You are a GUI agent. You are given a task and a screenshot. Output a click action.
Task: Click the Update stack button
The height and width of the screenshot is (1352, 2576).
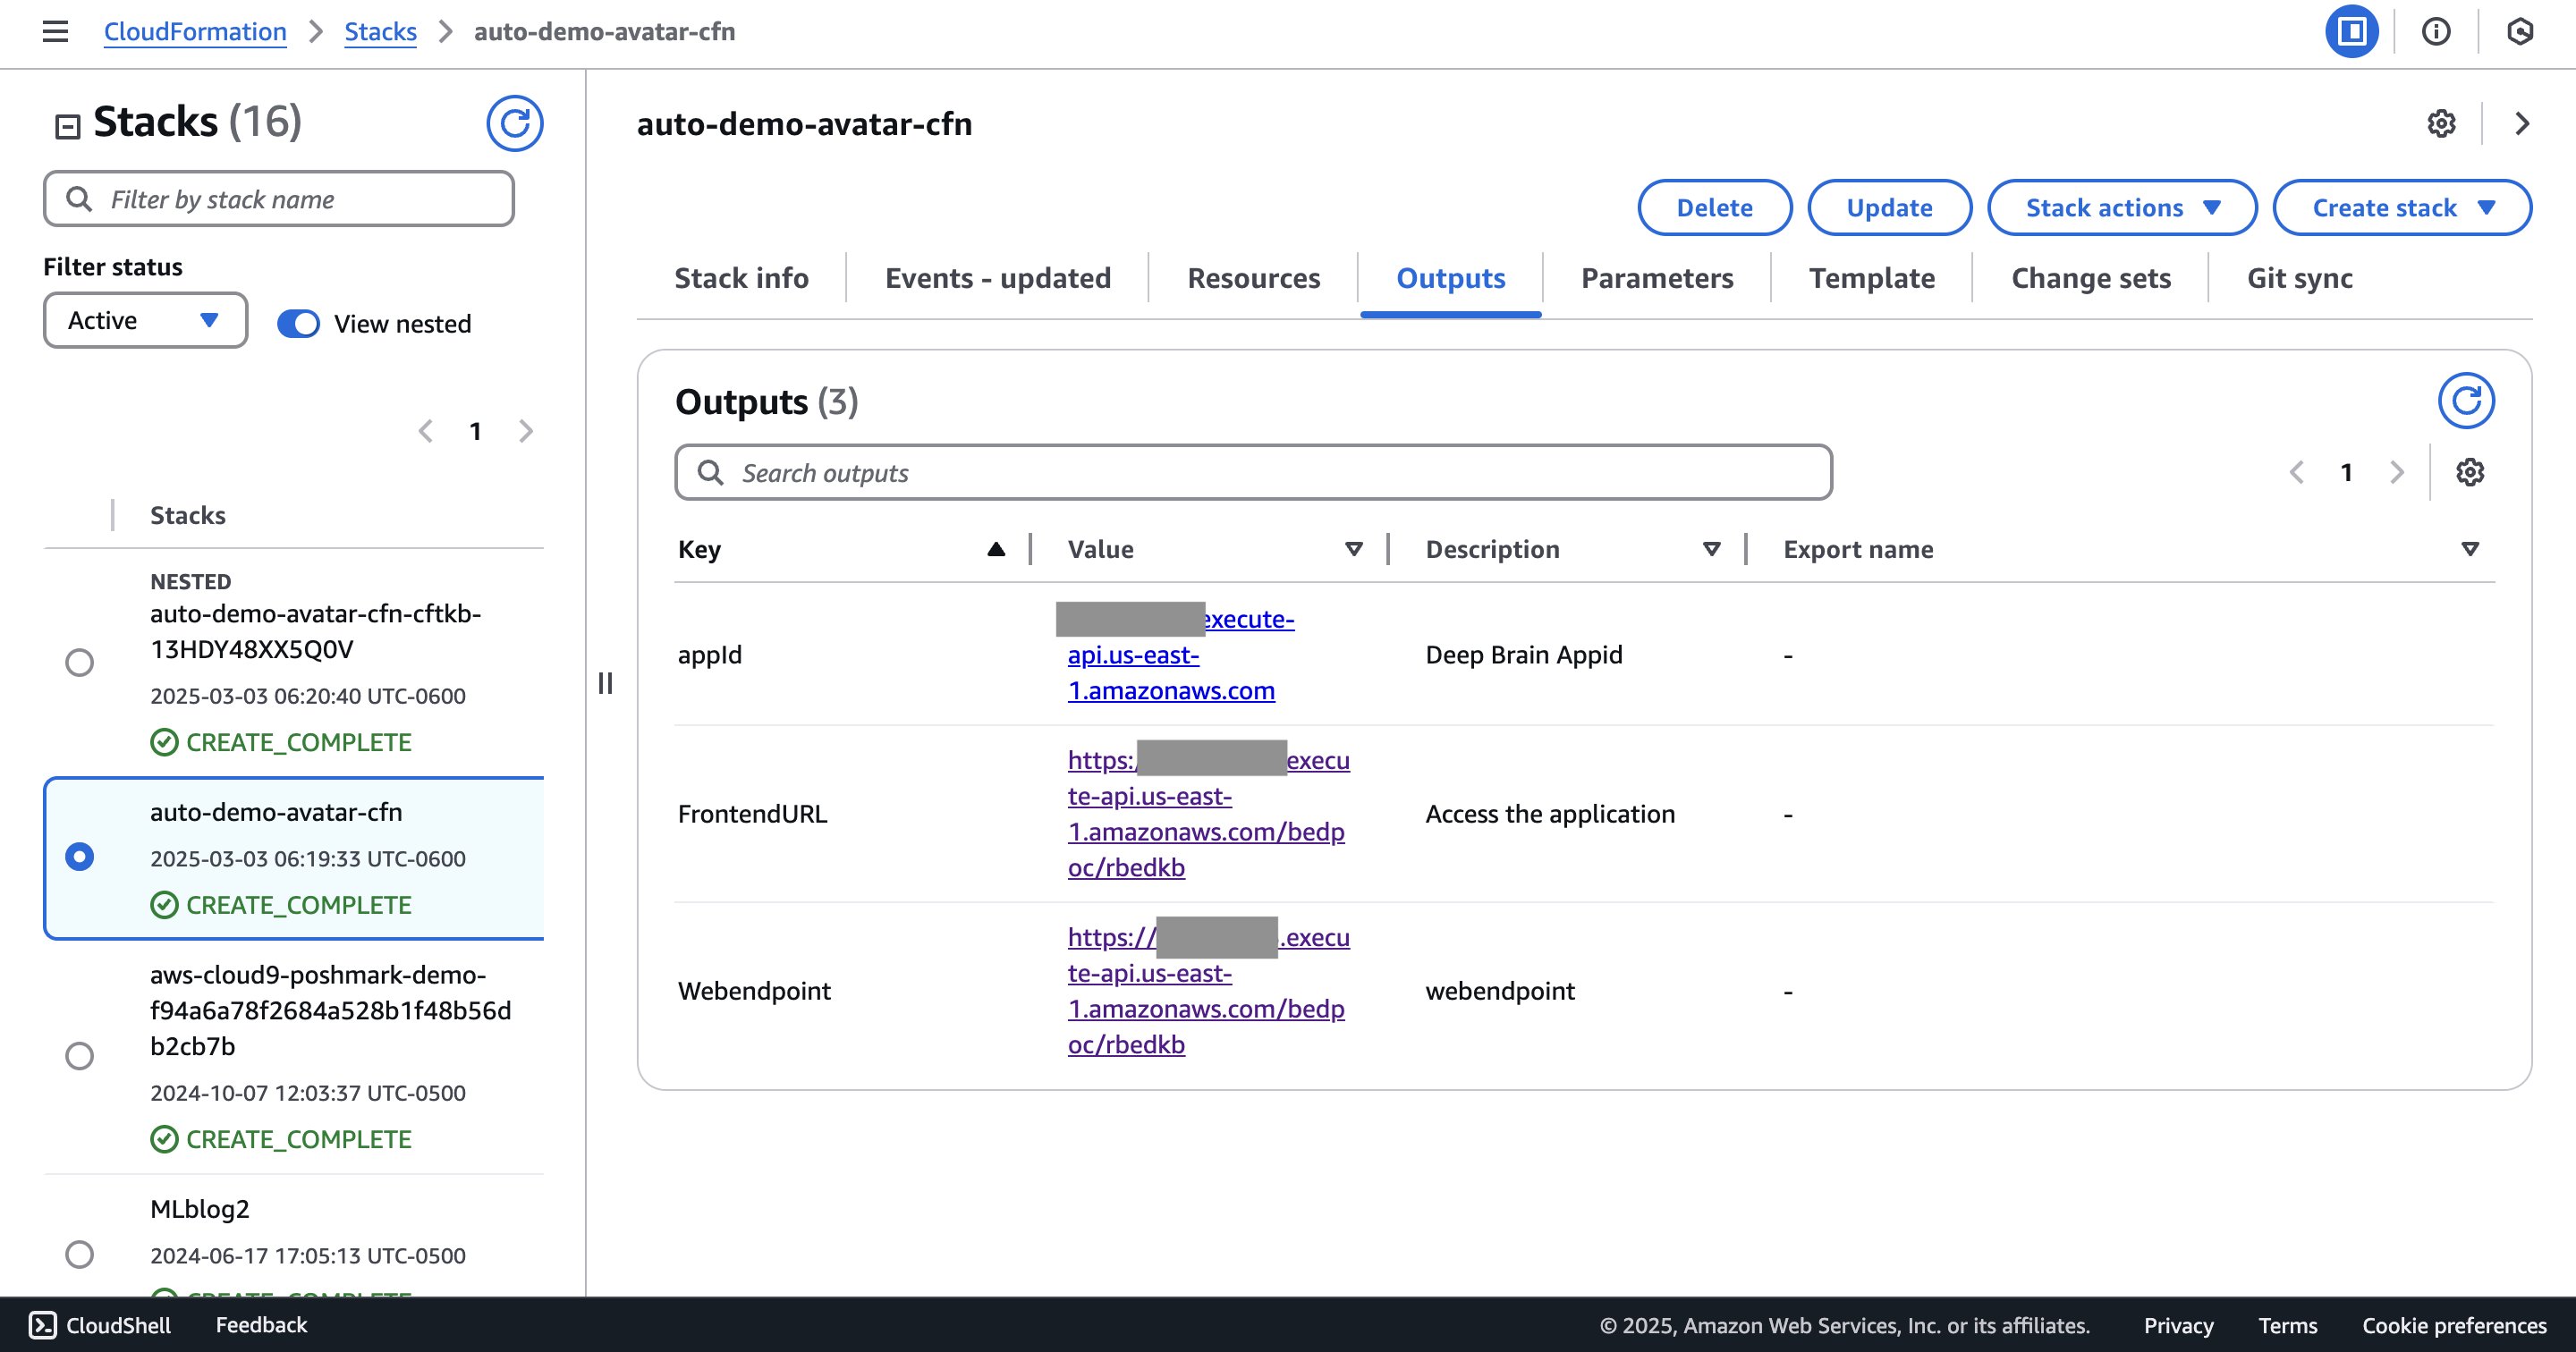(1889, 207)
